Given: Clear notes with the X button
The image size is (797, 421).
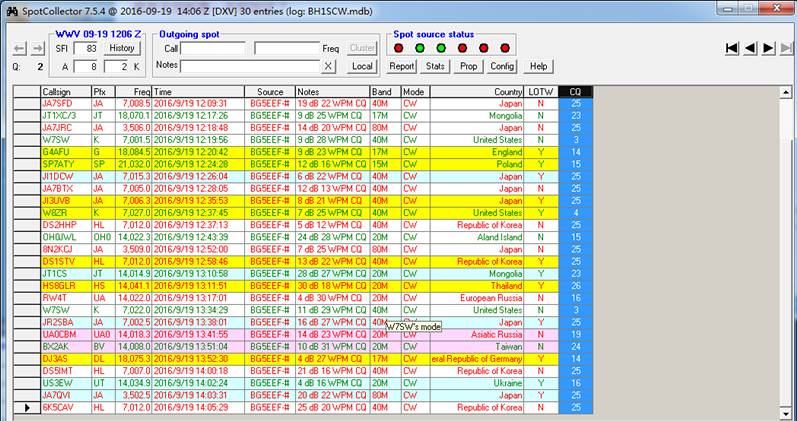Looking at the screenshot, I should coord(328,66).
